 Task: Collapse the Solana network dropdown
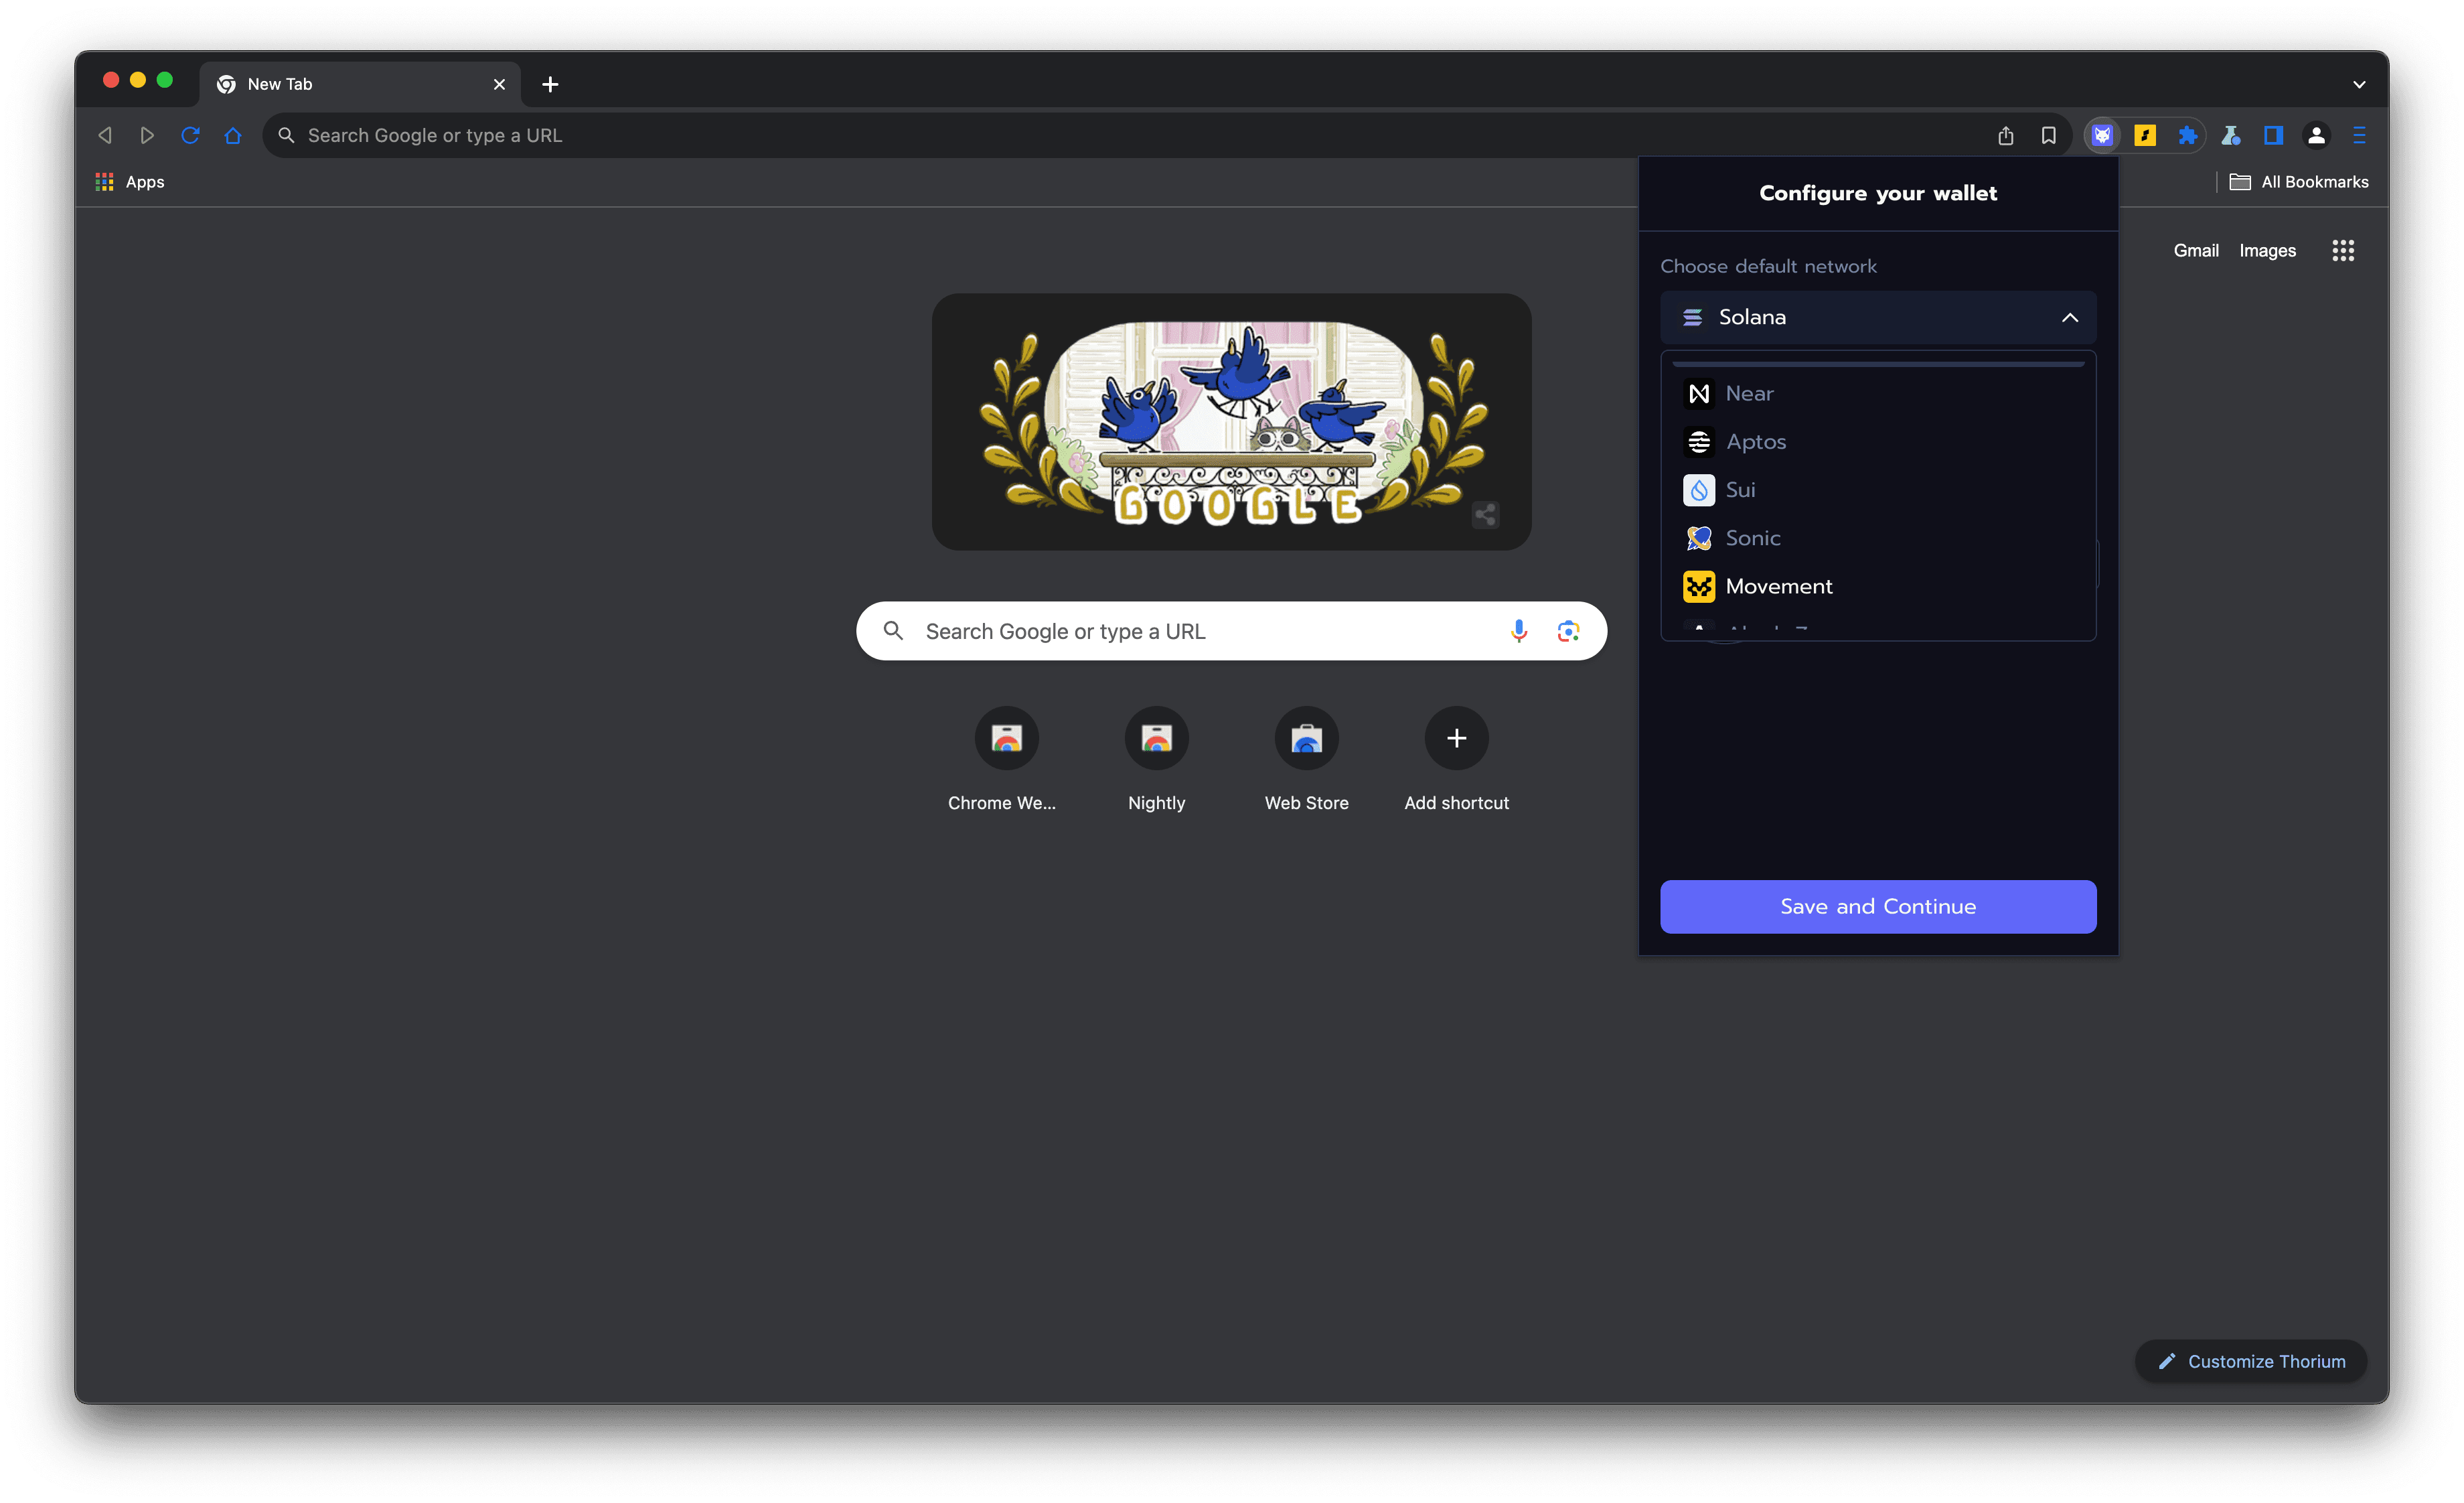tap(1878, 317)
